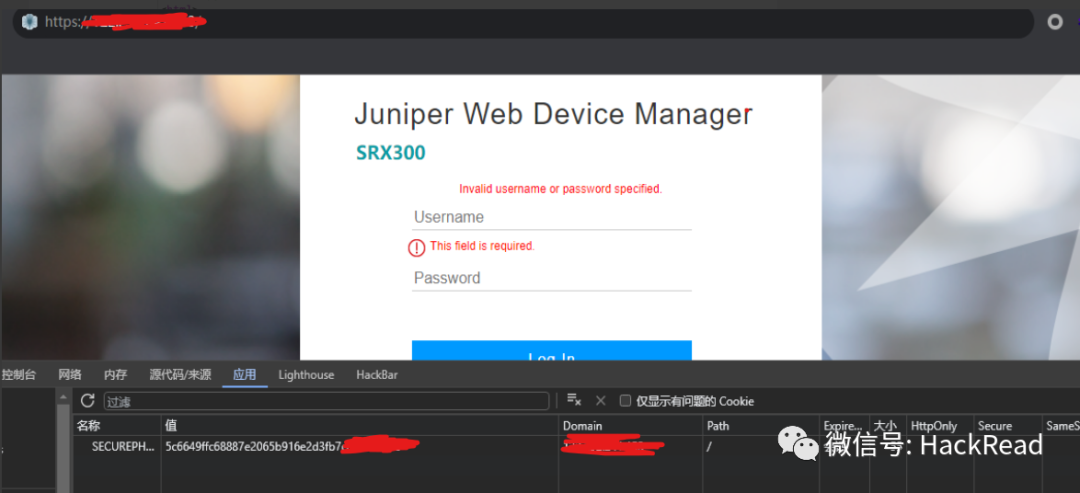Click the circular icon at the address bar's right

(x=1055, y=23)
